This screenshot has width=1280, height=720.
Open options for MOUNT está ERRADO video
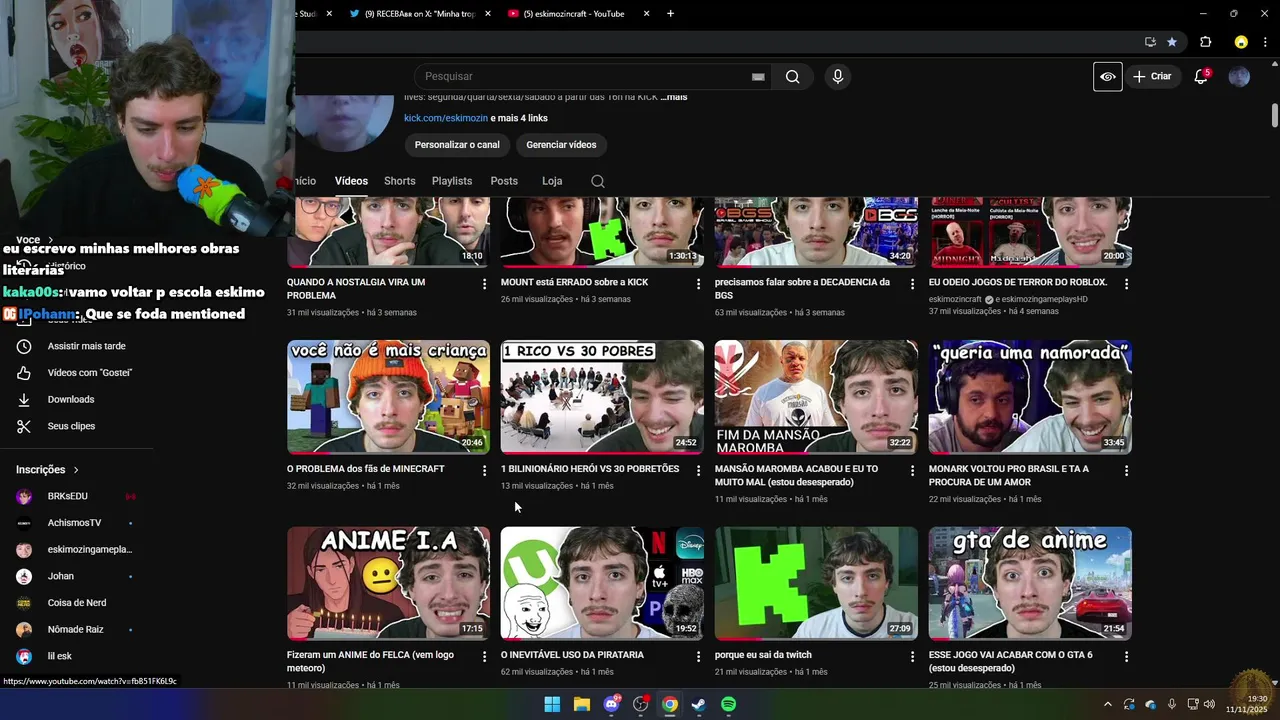point(698,284)
